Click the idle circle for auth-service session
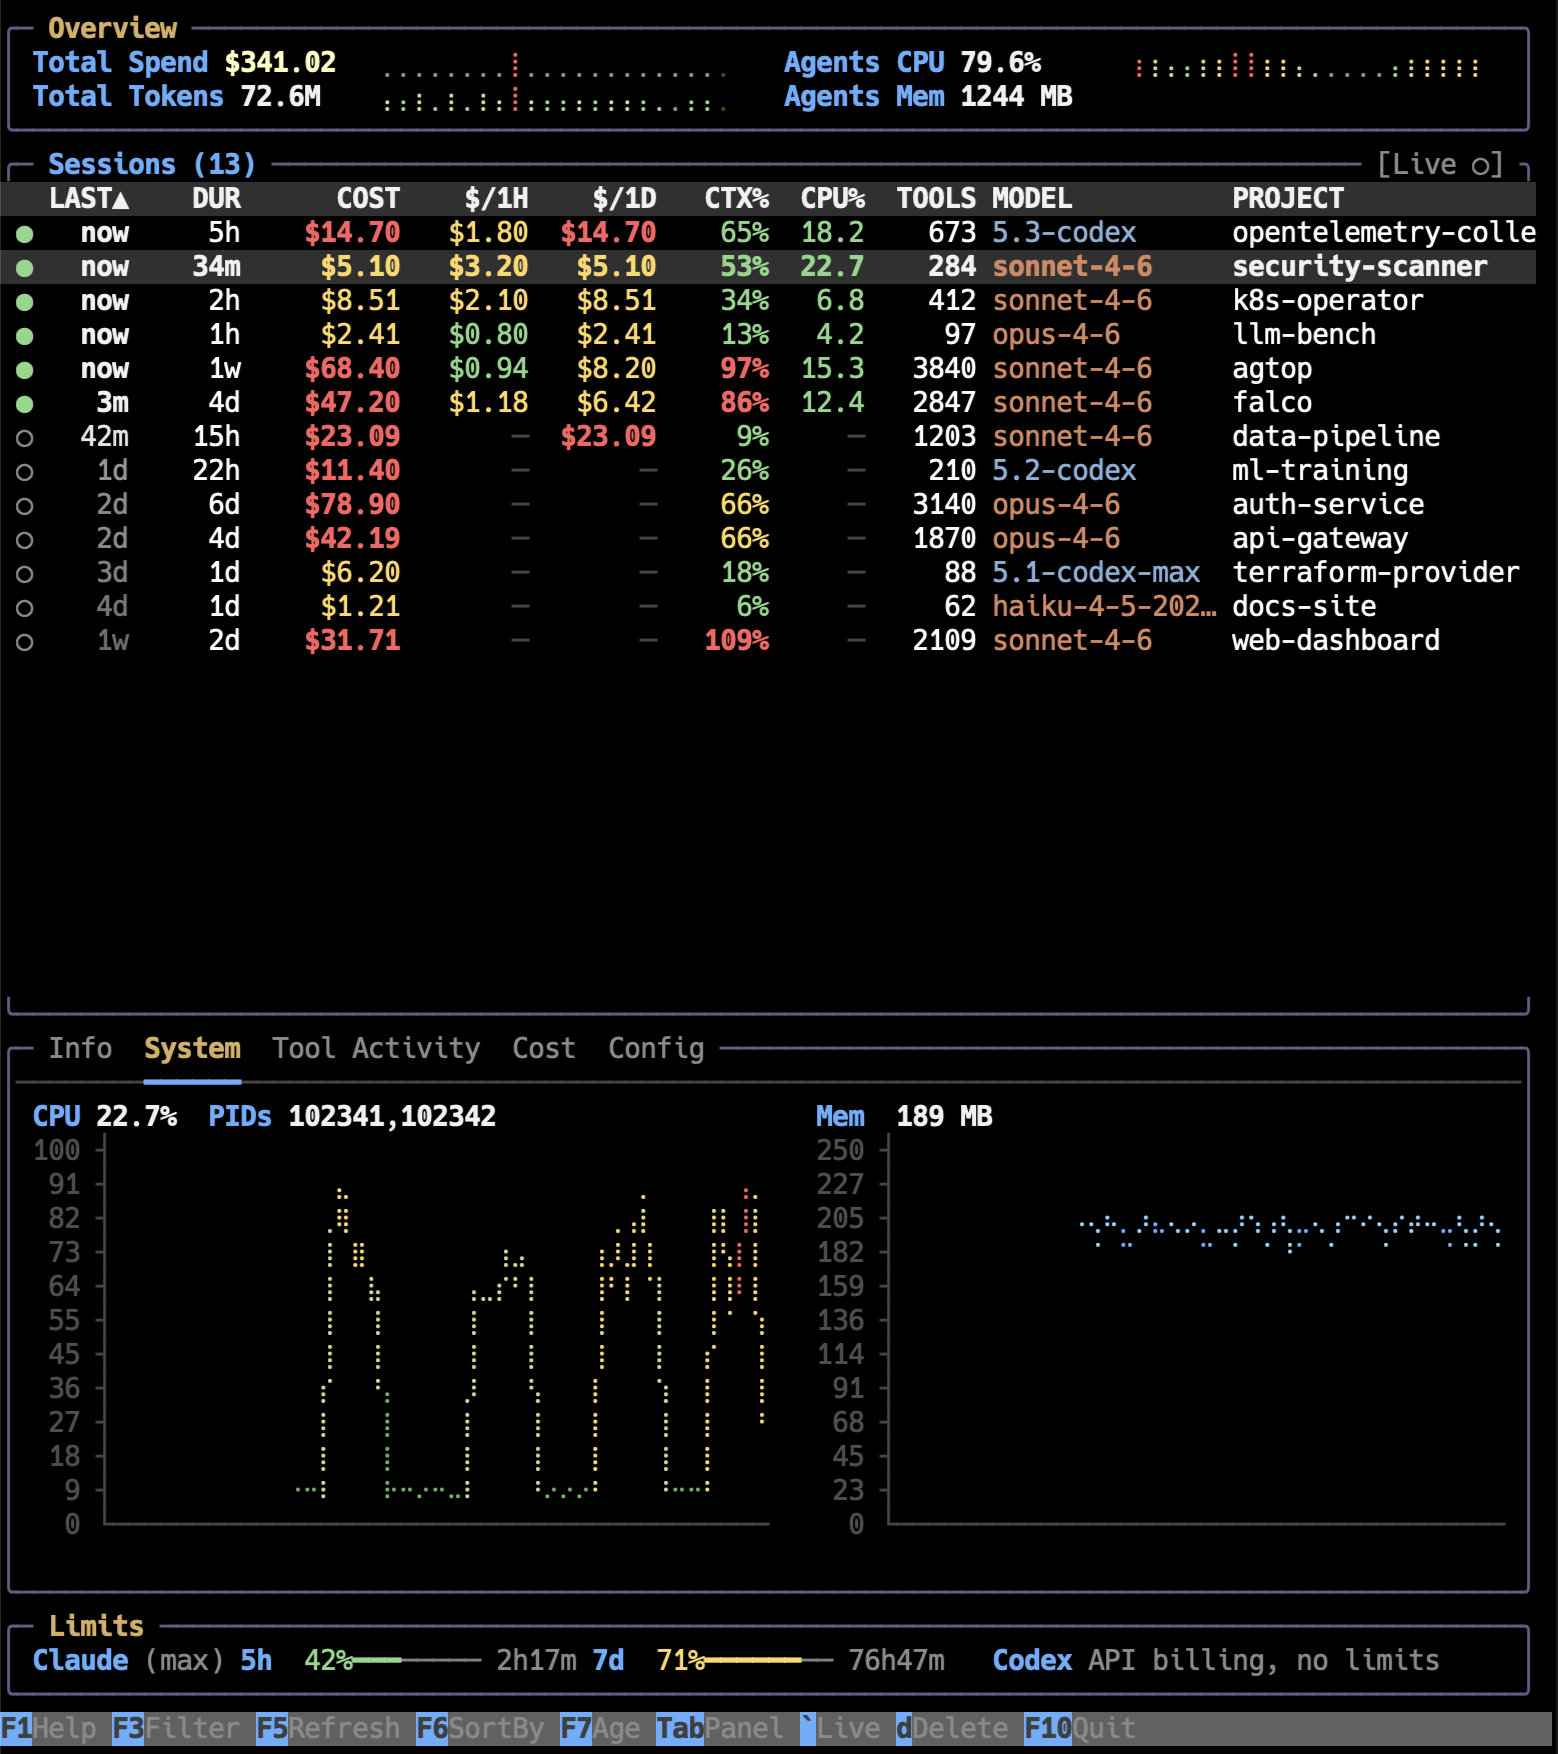Image resolution: width=1558 pixels, height=1754 pixels. point(25,506)
